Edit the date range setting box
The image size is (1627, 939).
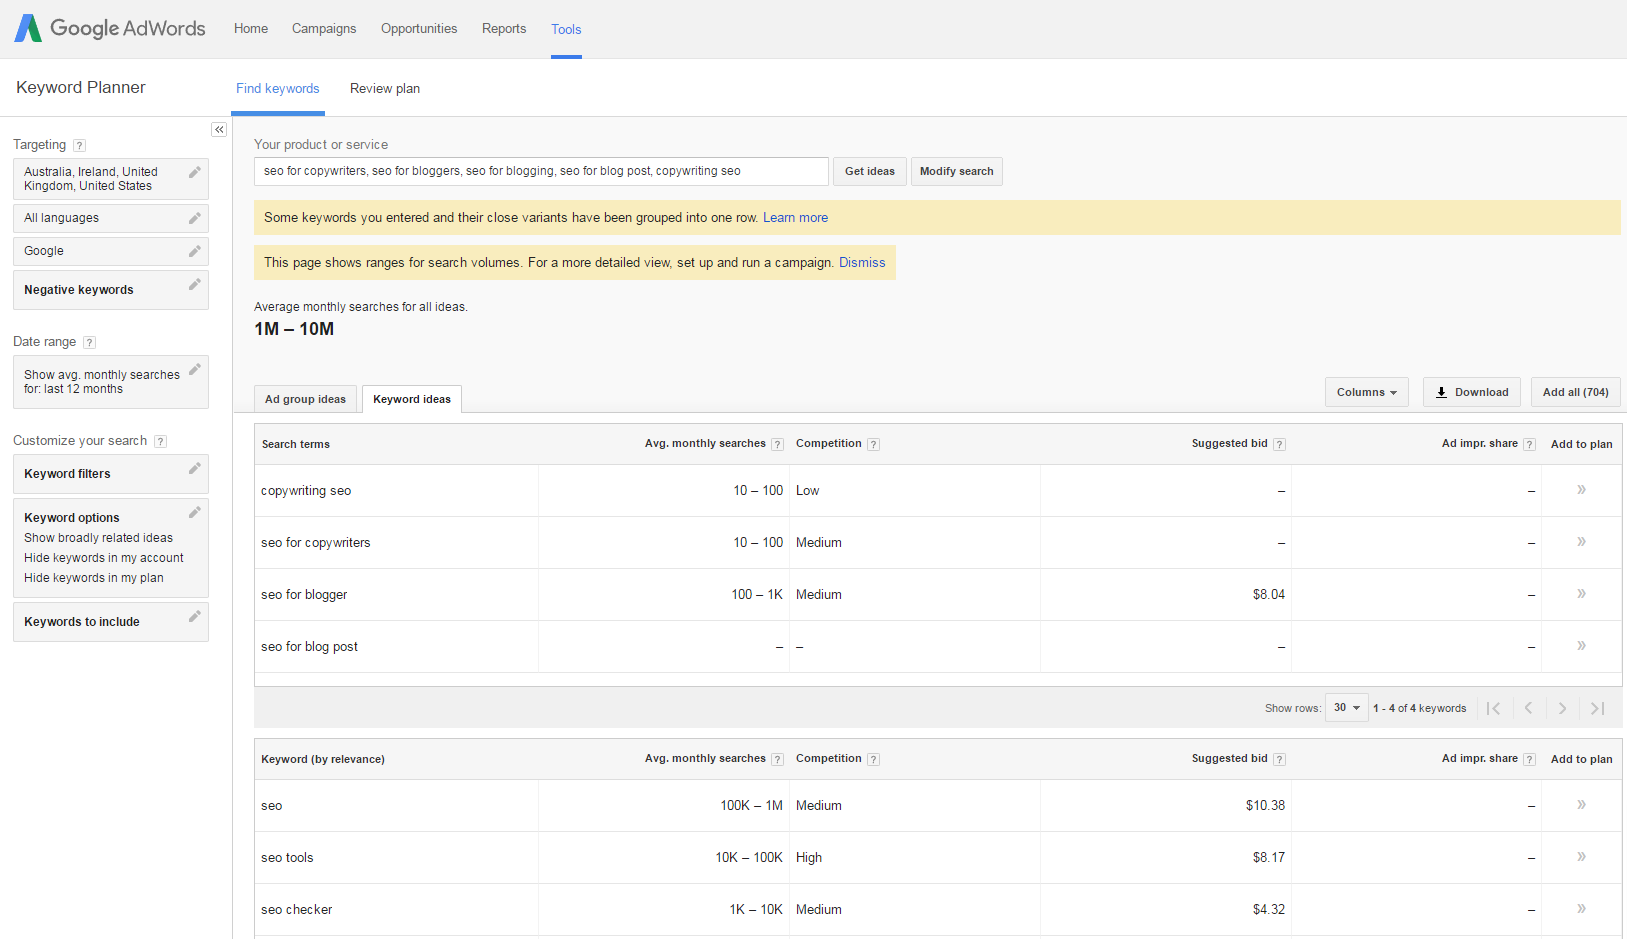[x=110, y=382]
